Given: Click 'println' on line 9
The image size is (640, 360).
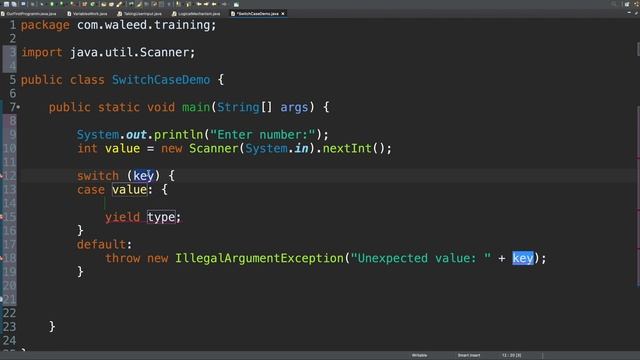Looking at the screenshot, I should click(x=178, y=134).
